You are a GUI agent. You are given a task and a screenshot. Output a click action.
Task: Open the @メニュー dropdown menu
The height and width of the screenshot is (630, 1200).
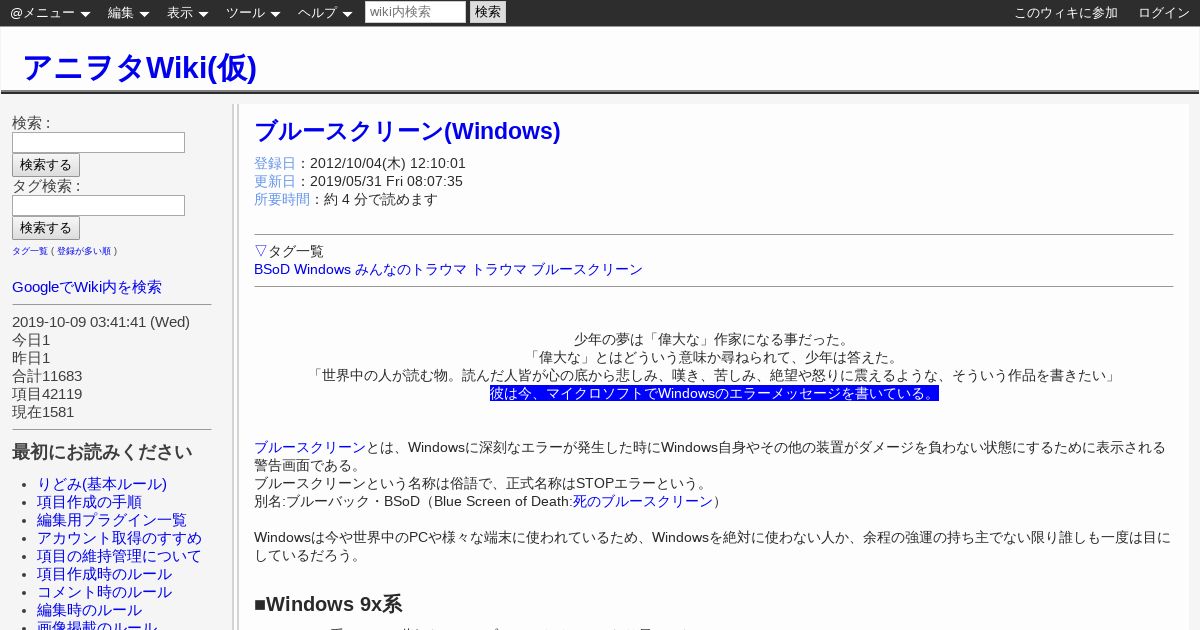pyautogui.click(x=50, y=13)
